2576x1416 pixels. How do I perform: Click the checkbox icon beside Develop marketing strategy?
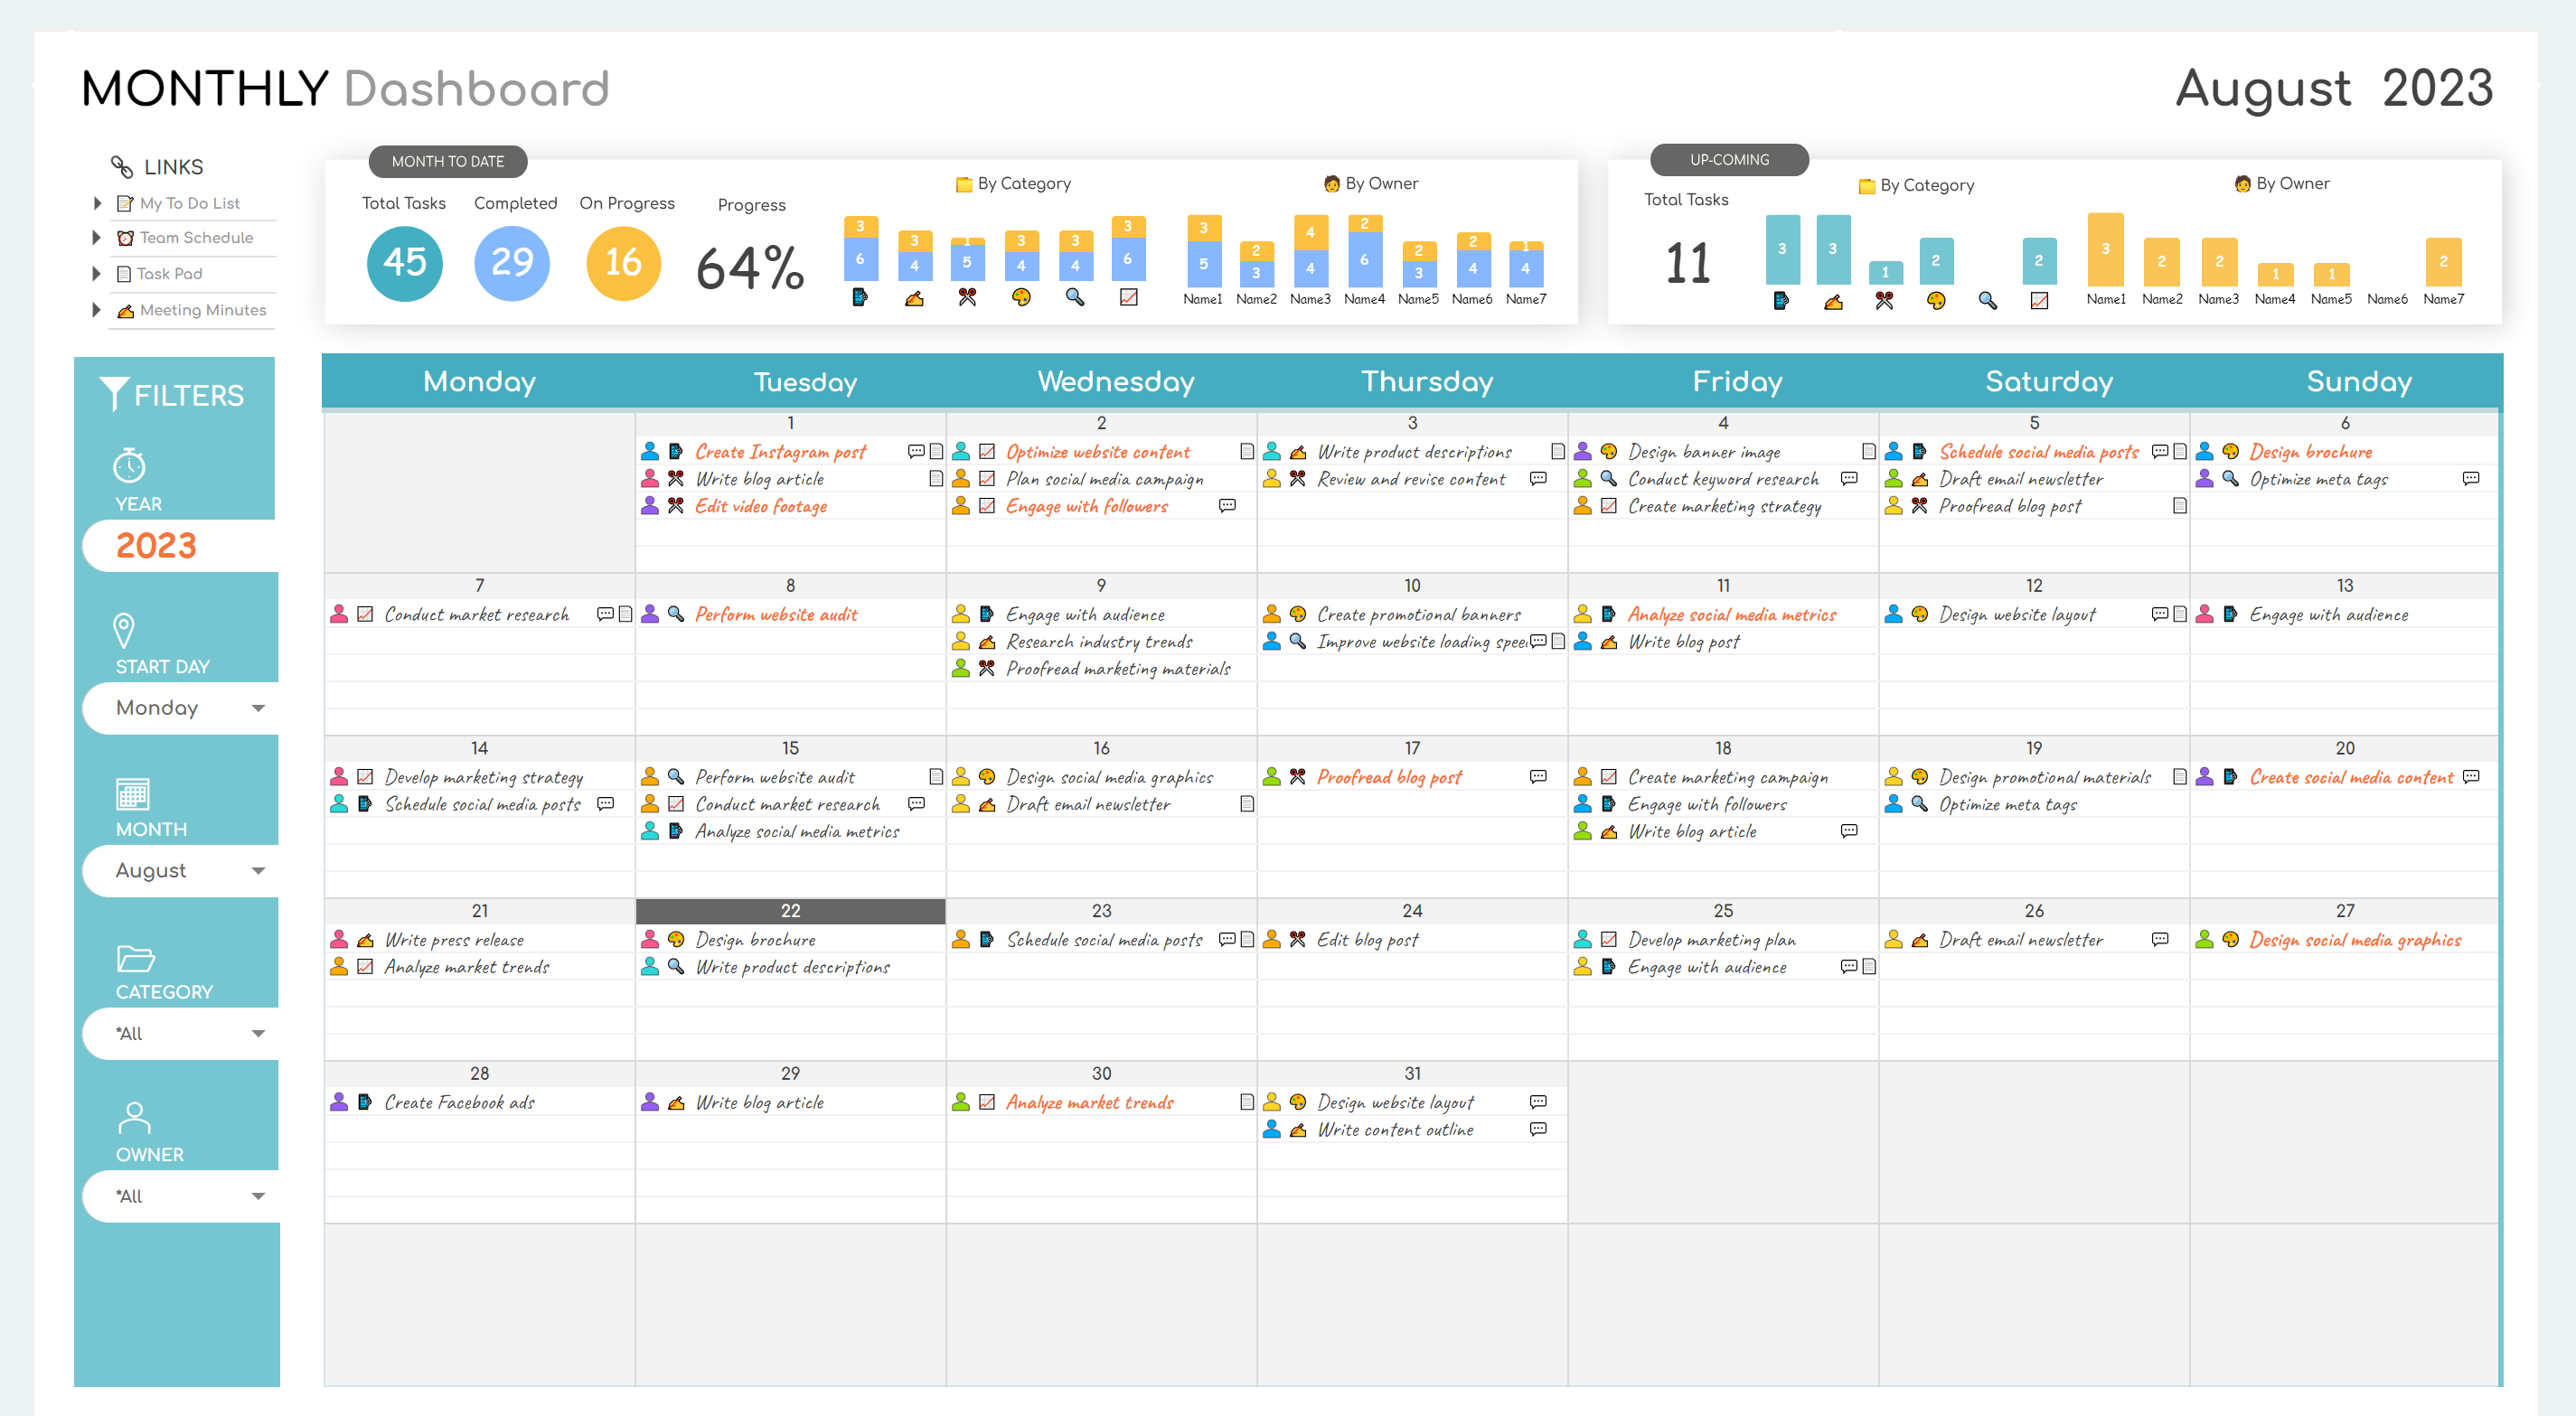click(365, 776)
